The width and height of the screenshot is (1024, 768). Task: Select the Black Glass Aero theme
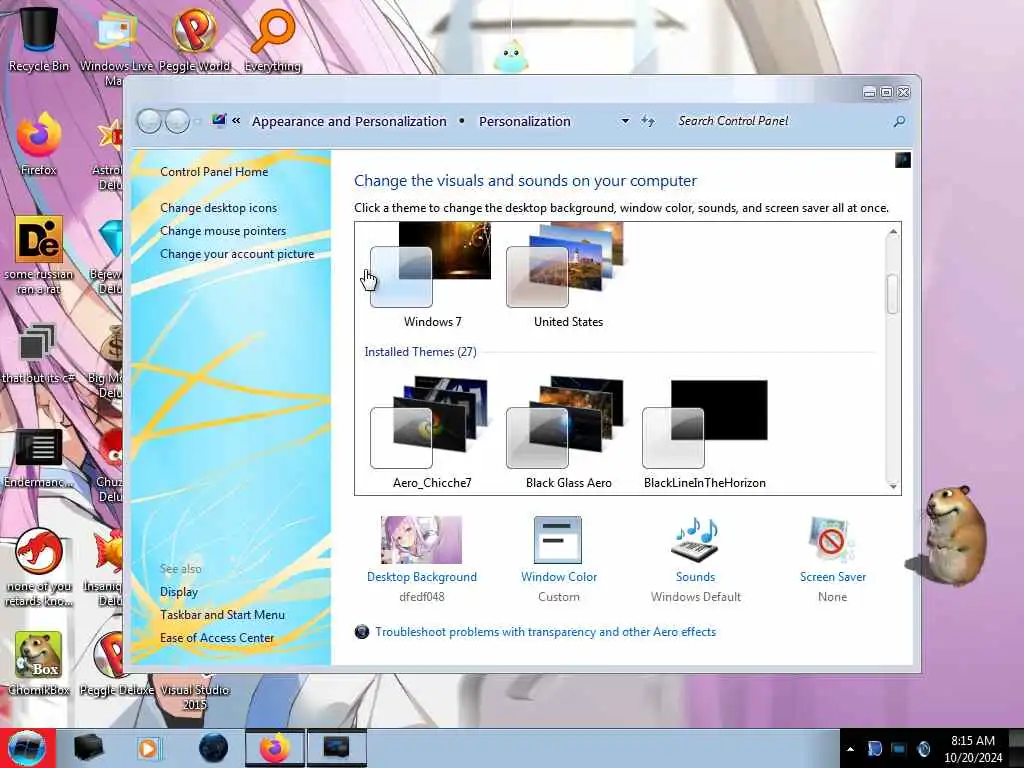tap(567, 432)
